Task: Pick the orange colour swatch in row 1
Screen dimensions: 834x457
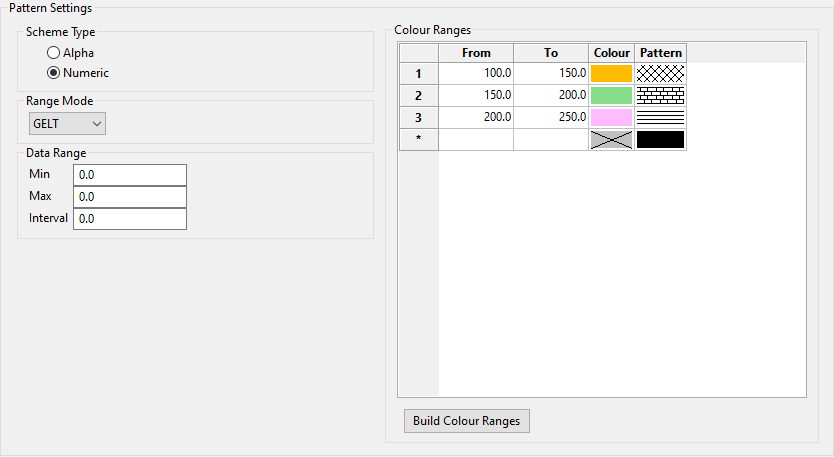Action: [x=612, y=73]
